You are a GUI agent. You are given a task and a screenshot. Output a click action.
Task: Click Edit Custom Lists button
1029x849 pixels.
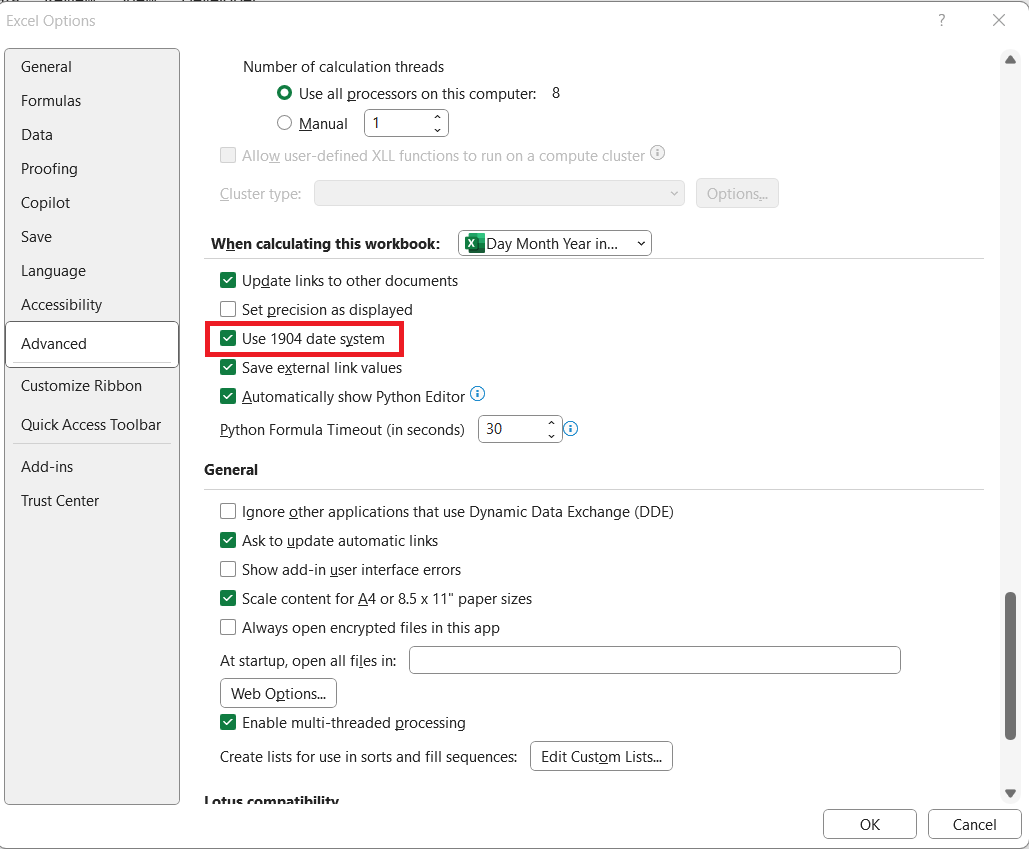coord(601,756)
